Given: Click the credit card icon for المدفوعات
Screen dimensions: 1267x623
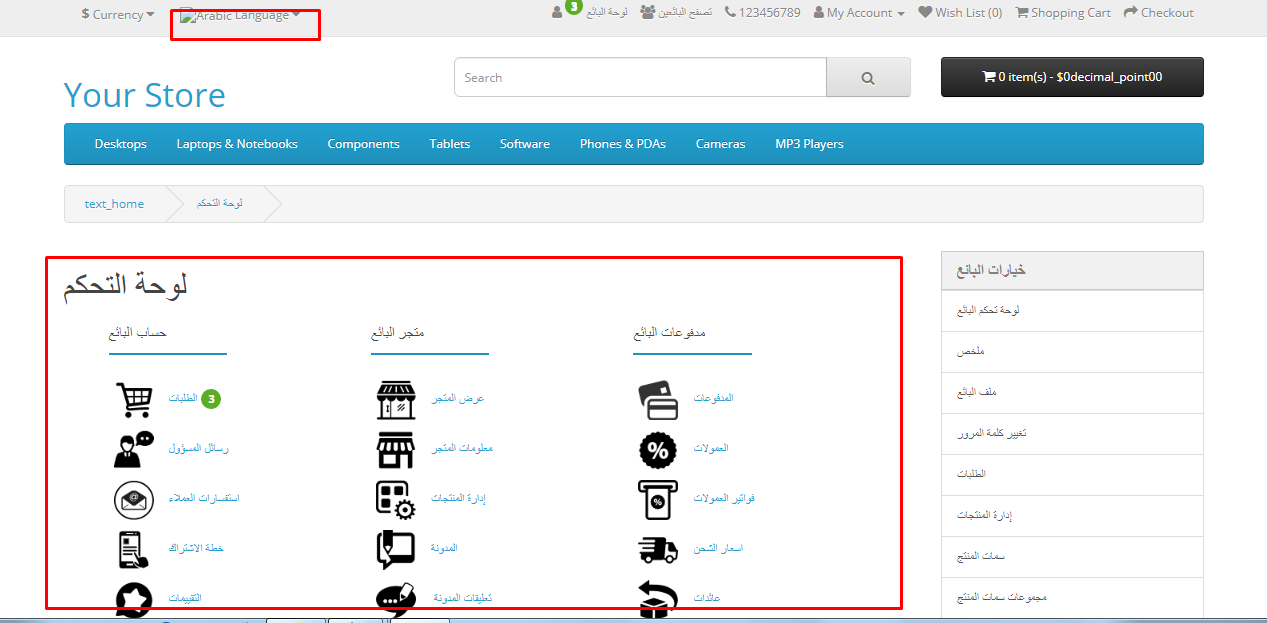Looking at the screenshot, I should click(x=658, y=400).
